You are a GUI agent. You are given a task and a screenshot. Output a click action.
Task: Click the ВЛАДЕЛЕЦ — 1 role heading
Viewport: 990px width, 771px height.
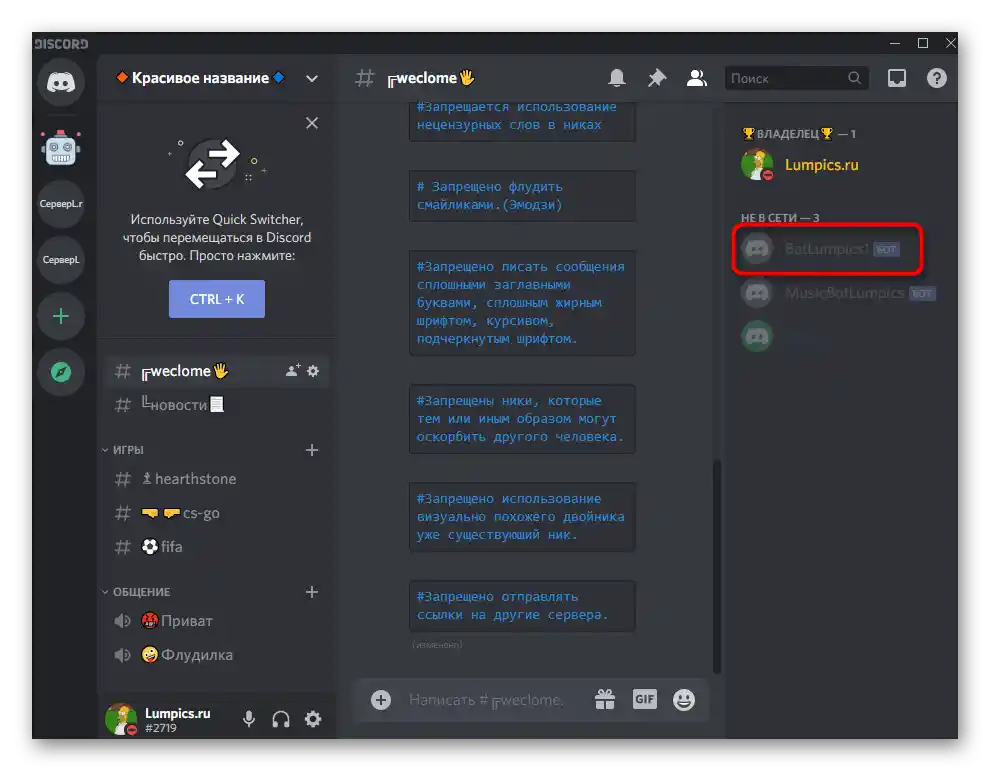click(799, 134)
